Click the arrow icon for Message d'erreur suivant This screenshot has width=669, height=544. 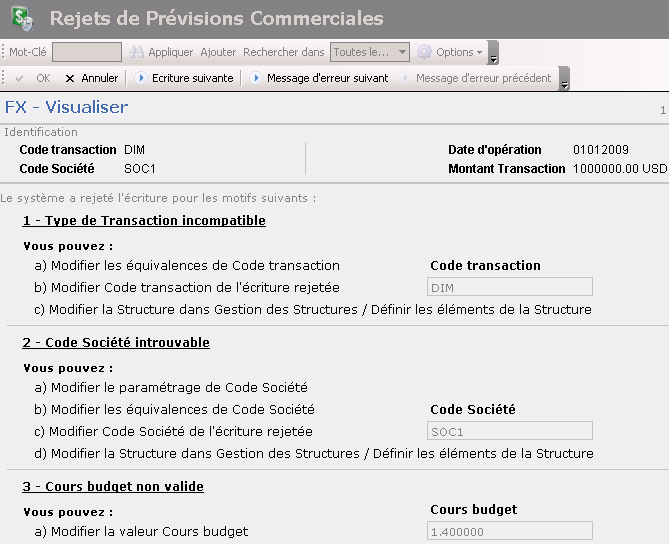[256, 78]
